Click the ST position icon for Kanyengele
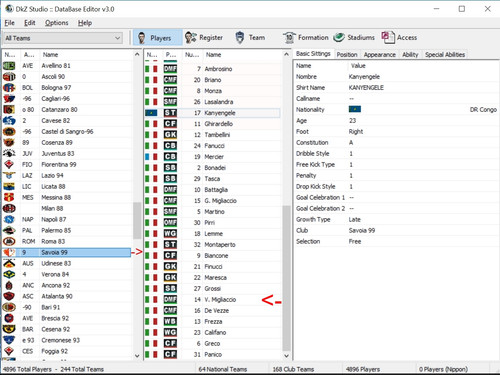This screenshot has width=500, height=375. 170,113
